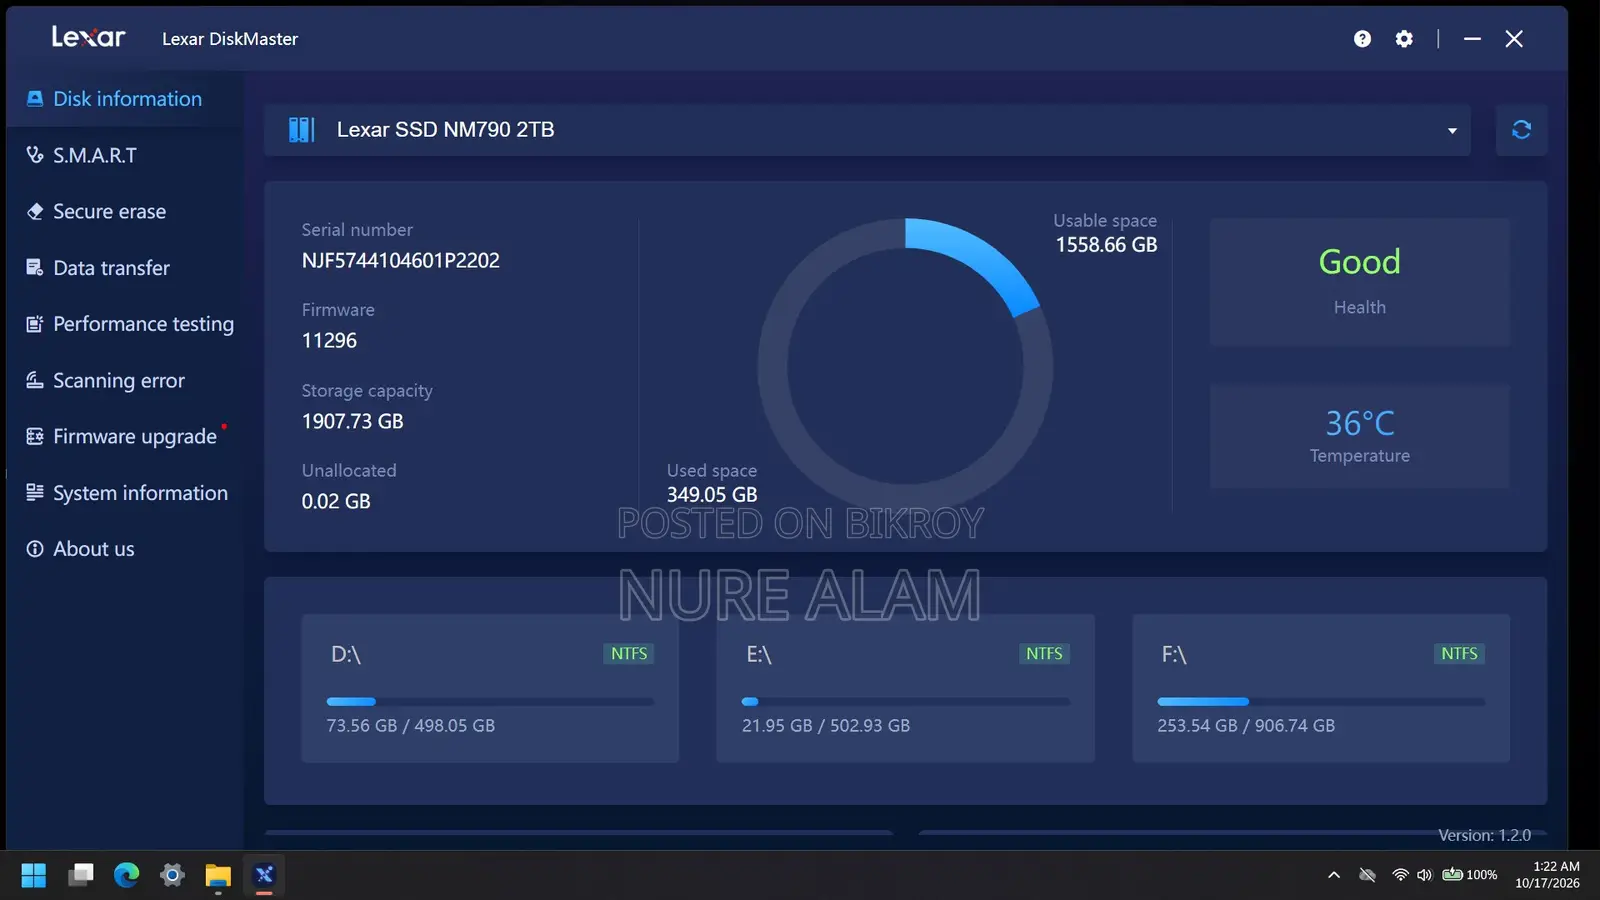Open Firmware upgrade section
The width and height of the screenshot is (1600, 900).
click(x=124, y=437)
